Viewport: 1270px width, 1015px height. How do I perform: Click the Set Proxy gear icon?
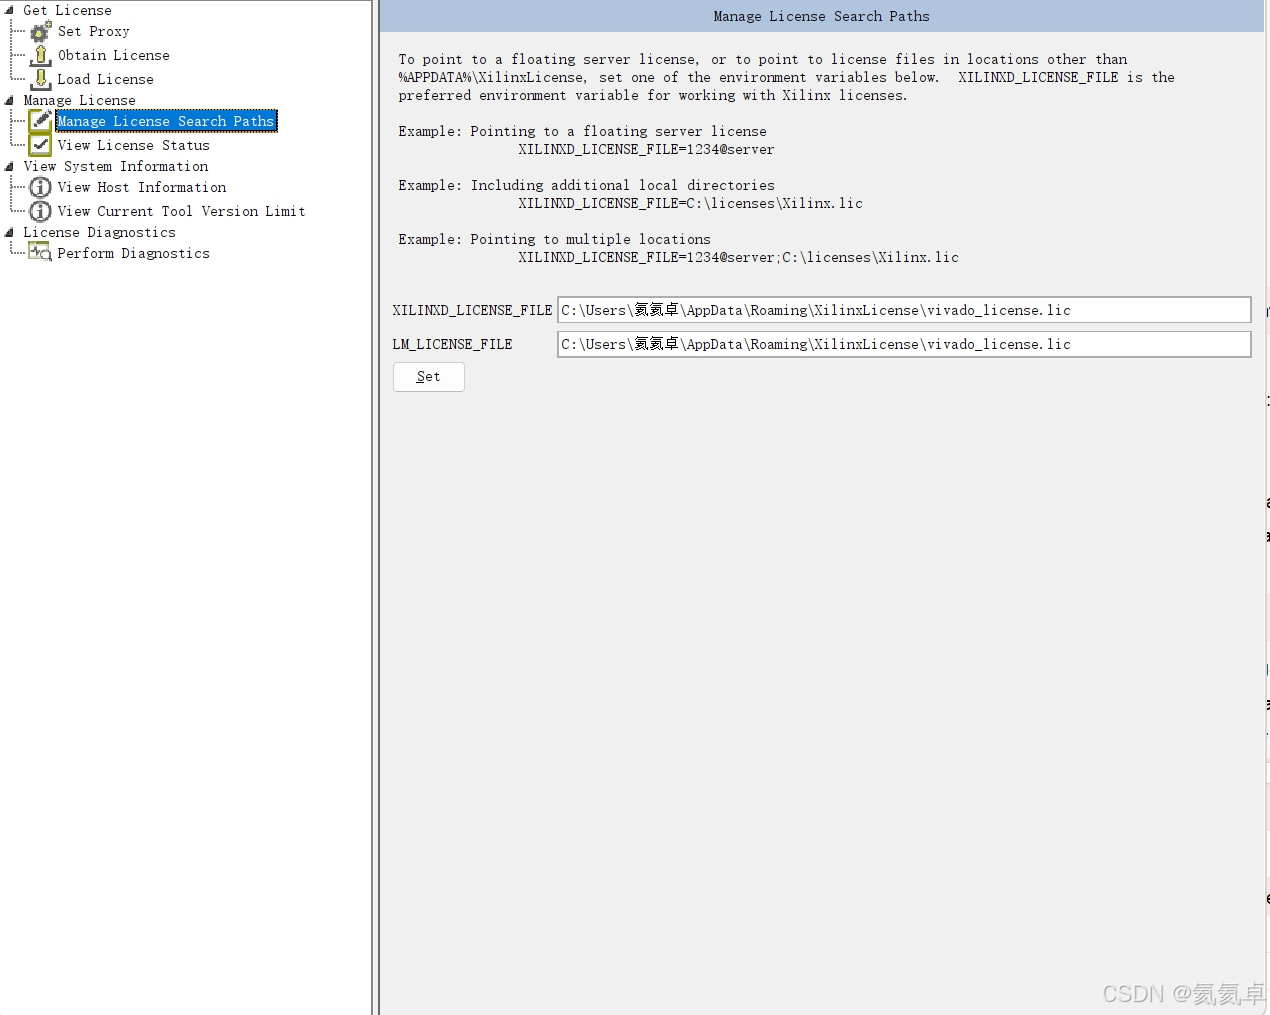pyautogui.click(x=40, y=31)
